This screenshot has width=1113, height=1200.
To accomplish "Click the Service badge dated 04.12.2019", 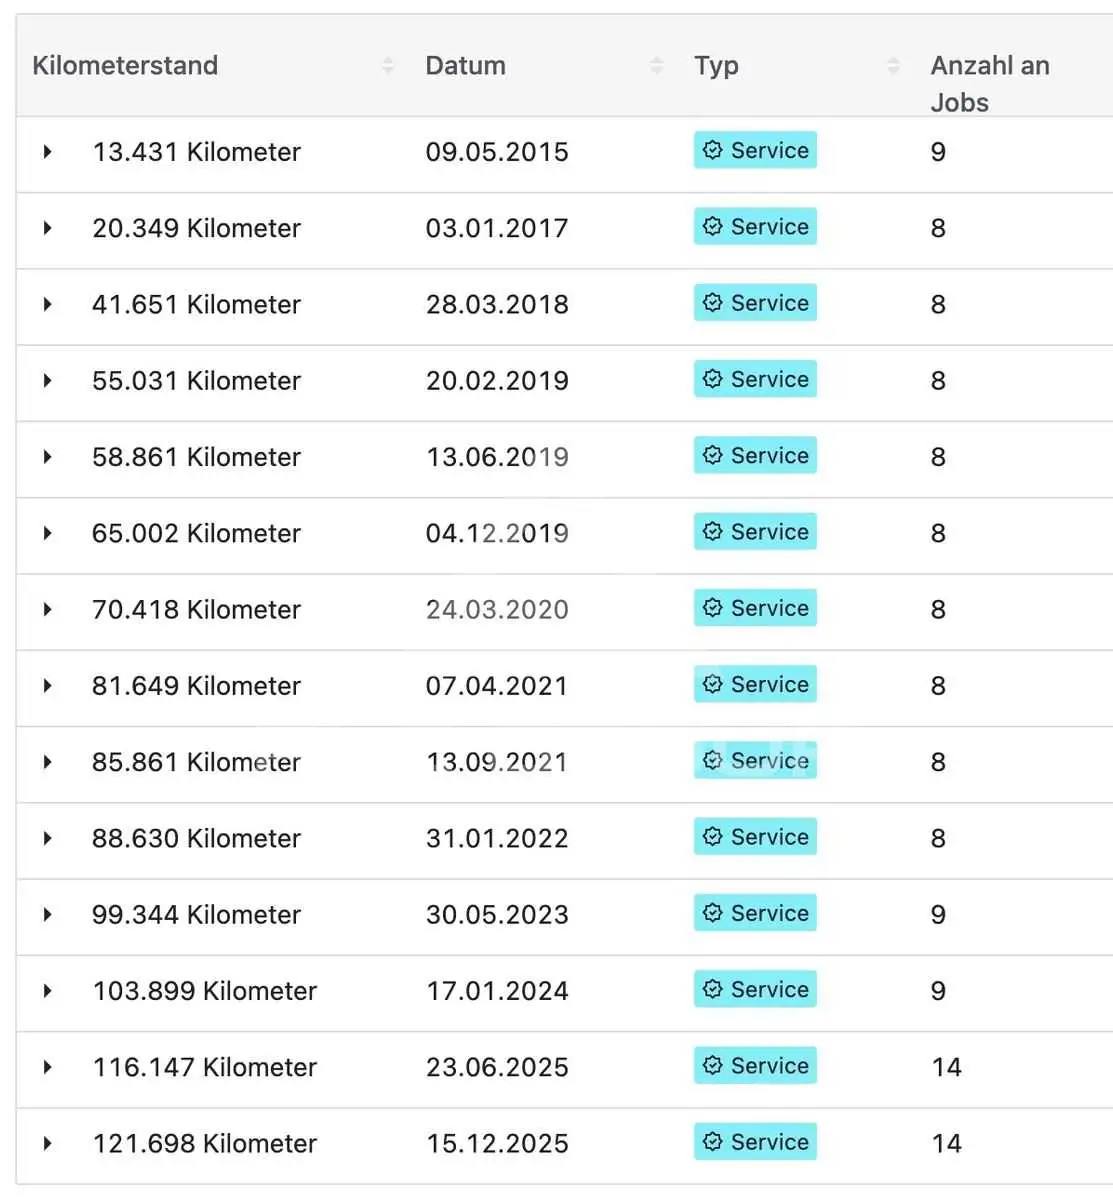I will (755, 531).
